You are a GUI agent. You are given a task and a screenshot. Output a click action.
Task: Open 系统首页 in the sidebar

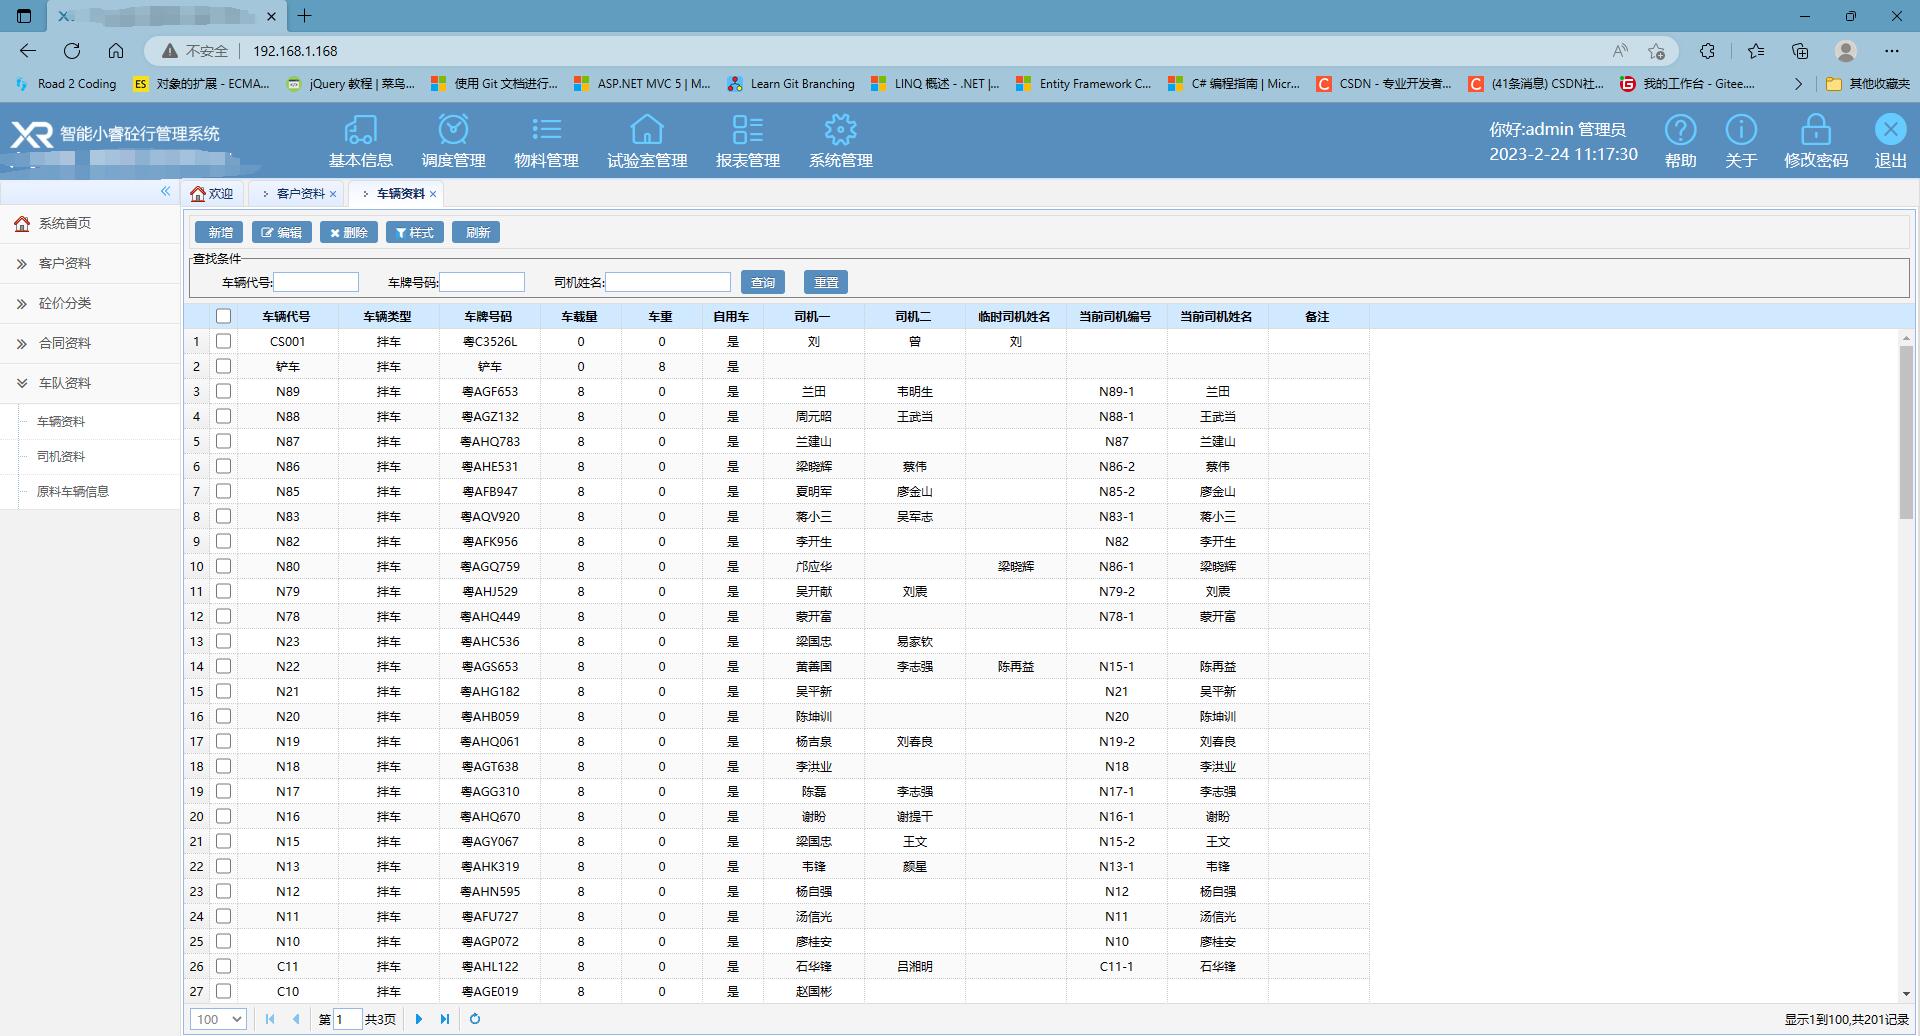click(x=90, y=223)
